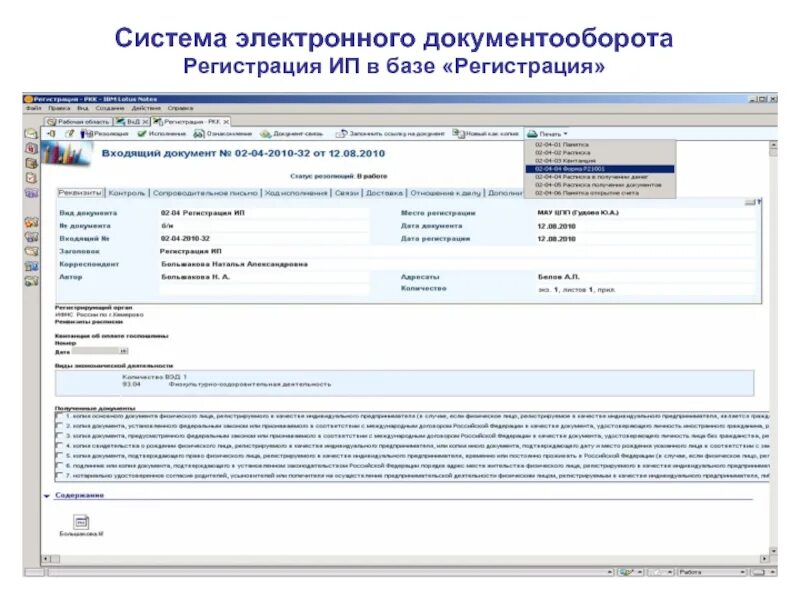Open the blue databases sidebar folder icon
The image size is (800, 600).
[31, 266]
